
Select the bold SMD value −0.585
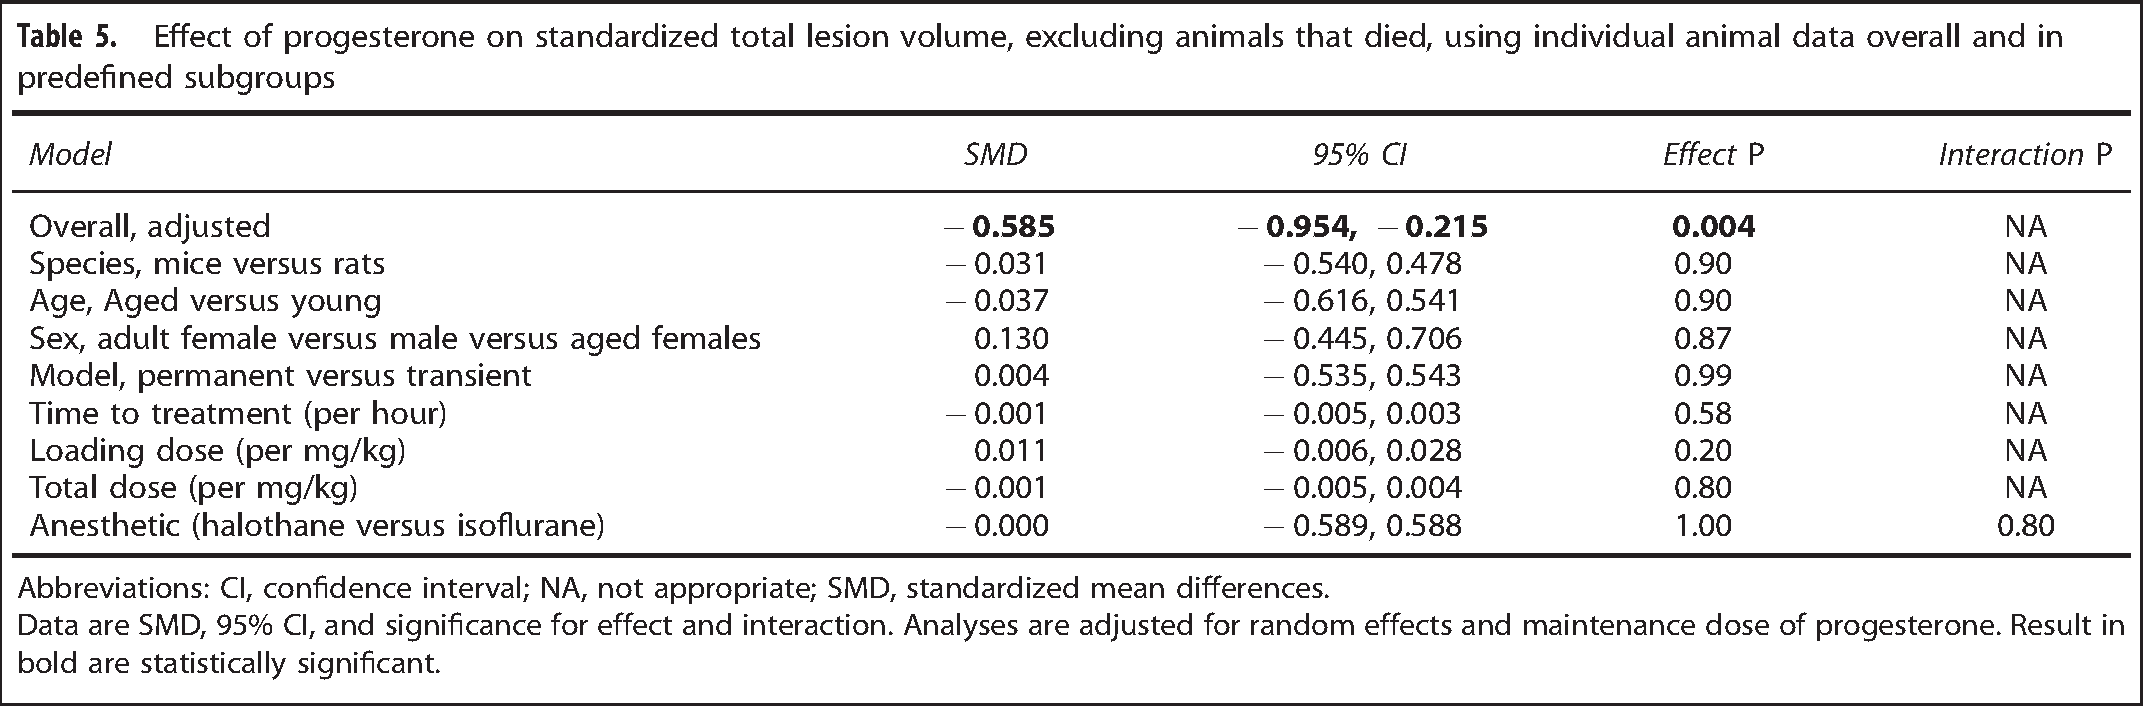click(x=998, y=226)
